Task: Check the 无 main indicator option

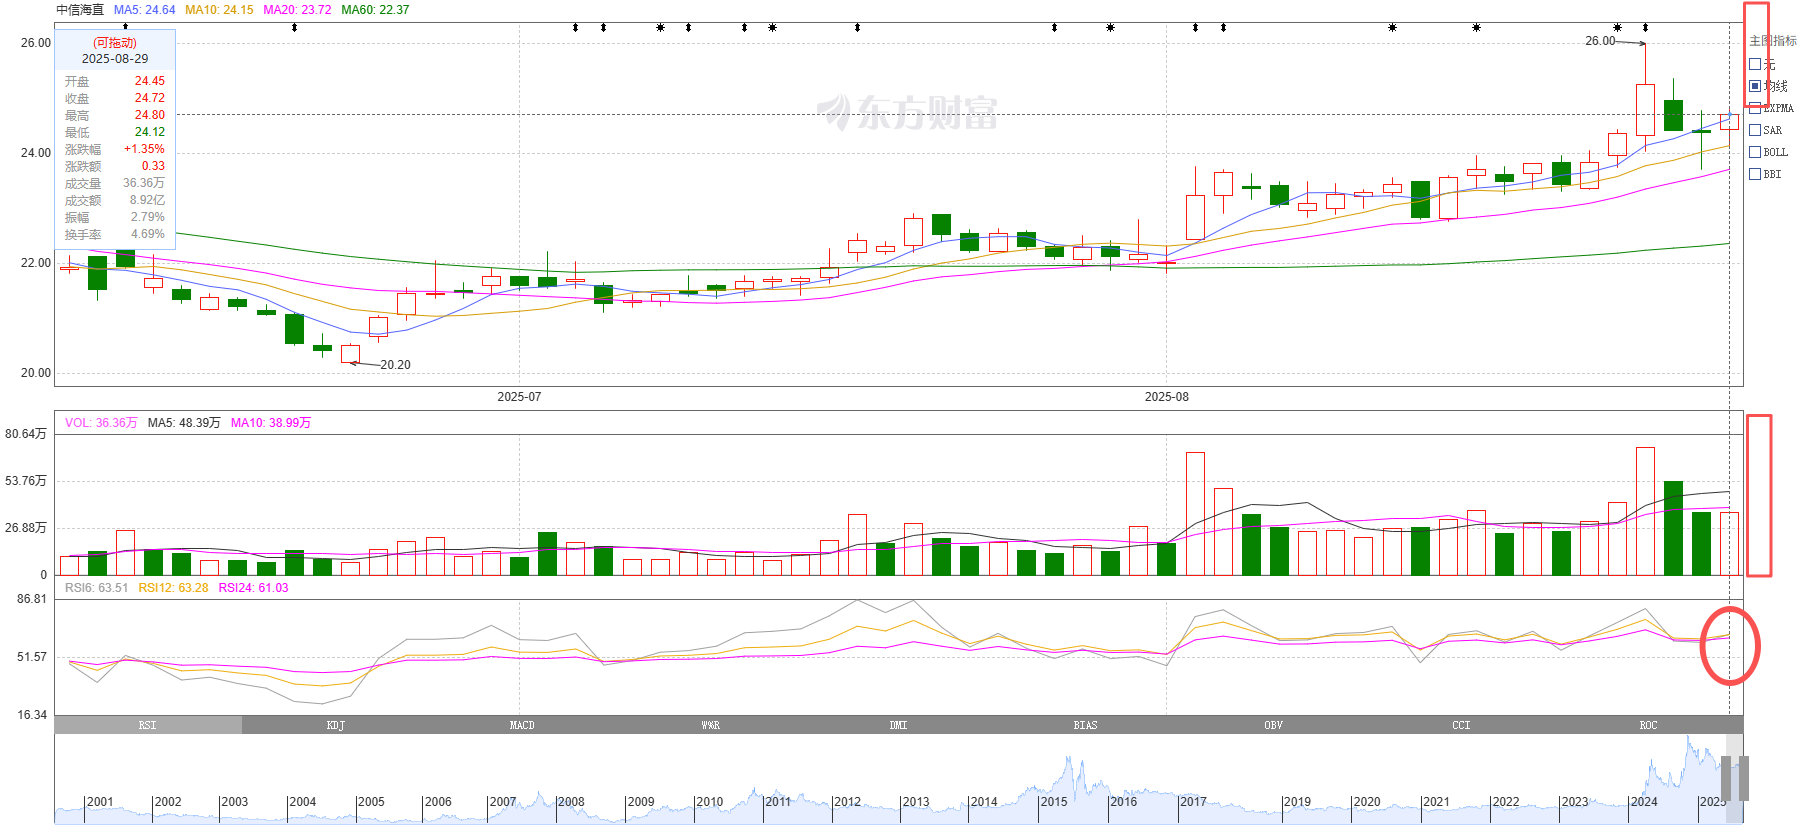Action: click(1755, 64)
